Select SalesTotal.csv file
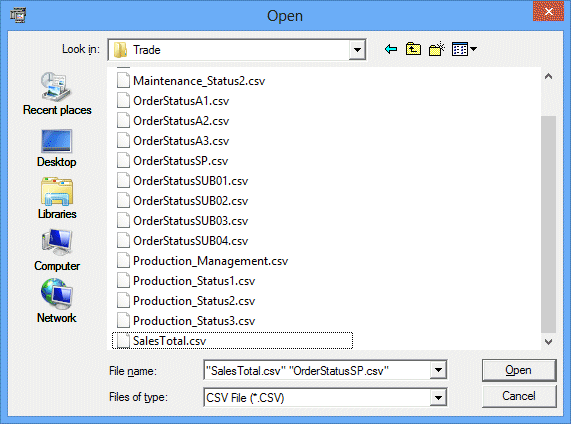571x424 pixels. pyautogui.click(x=170, y=341)
